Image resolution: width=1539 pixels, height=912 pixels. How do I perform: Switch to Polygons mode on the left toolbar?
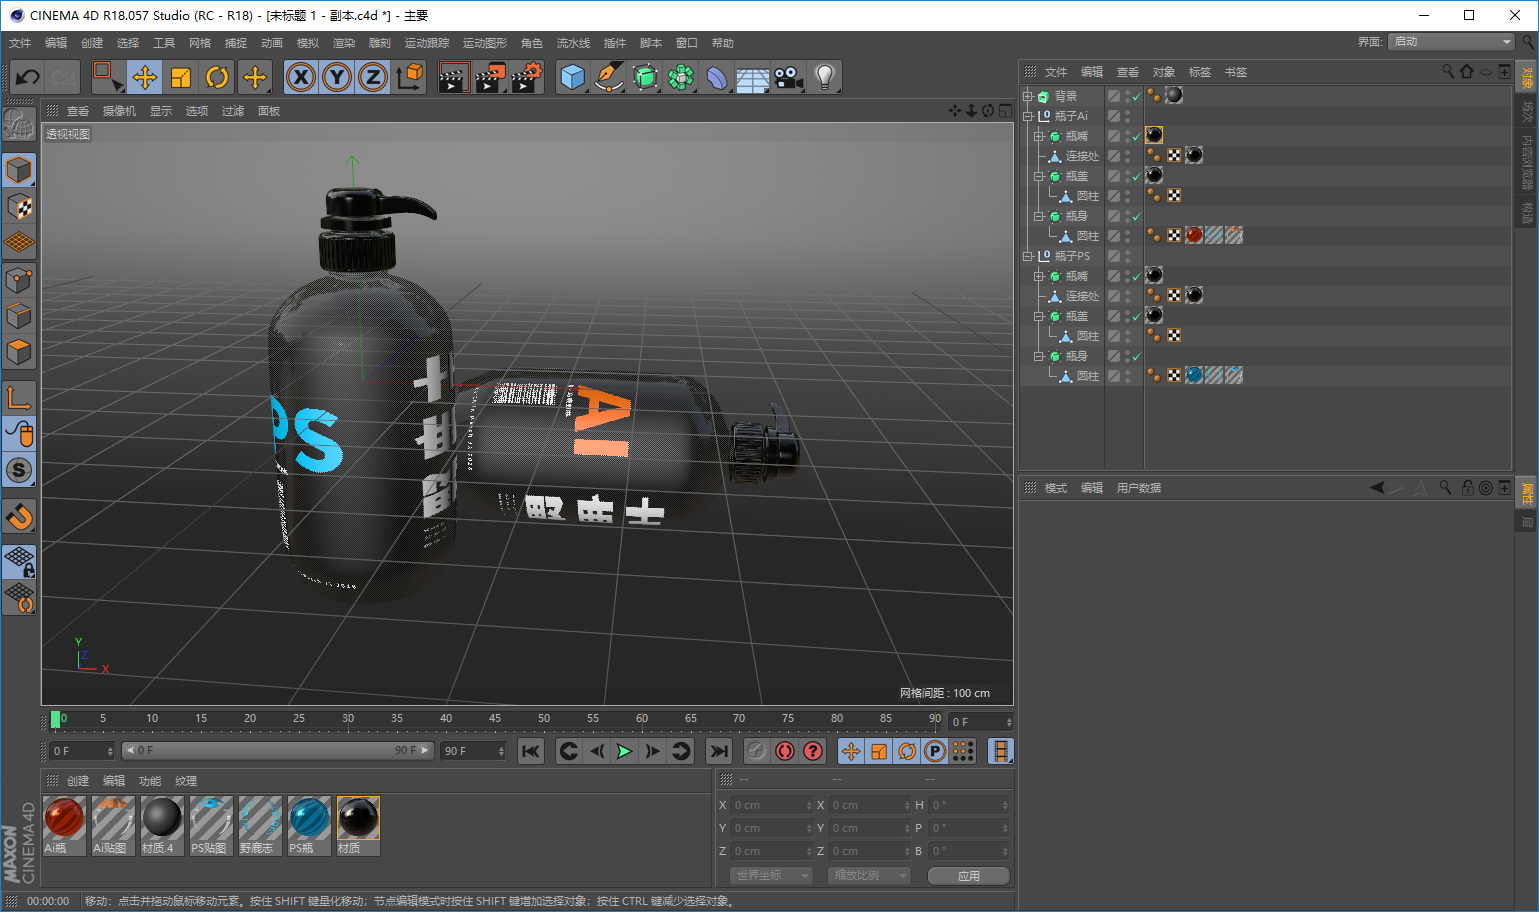coord(19,352)
